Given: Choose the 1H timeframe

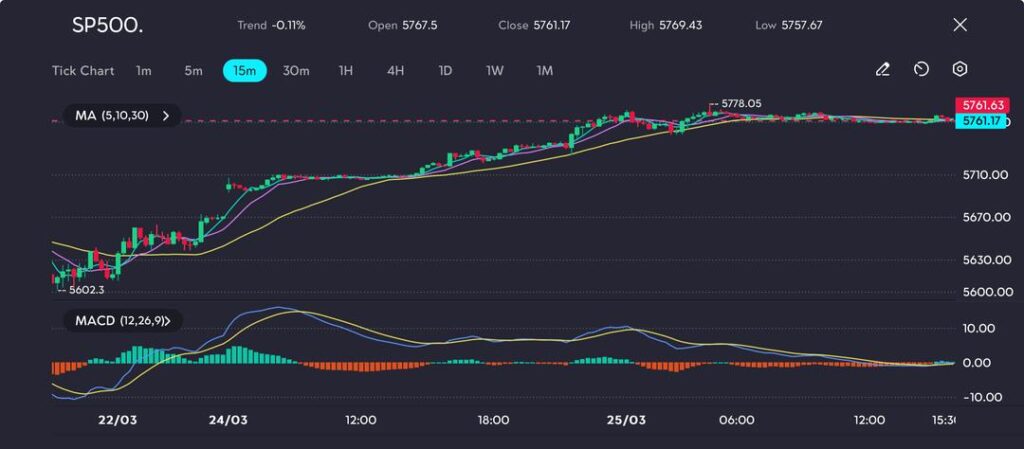Looking at the screenshot, I should 346,71.
